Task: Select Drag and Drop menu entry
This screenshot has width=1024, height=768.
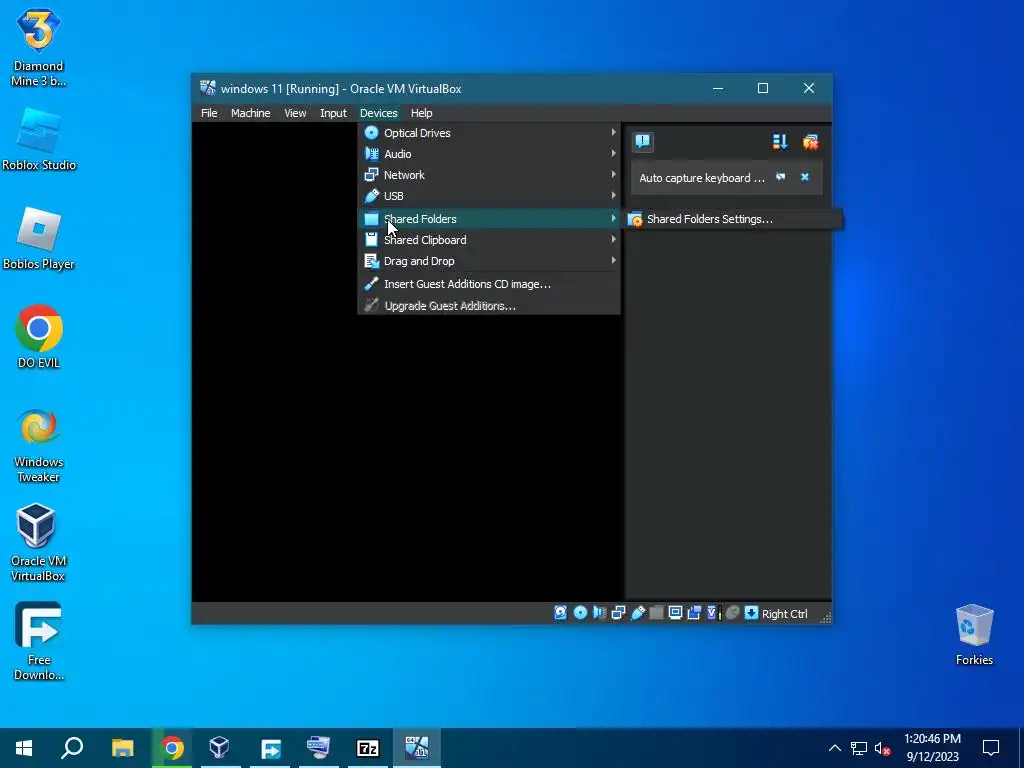Action: point(489,261)
